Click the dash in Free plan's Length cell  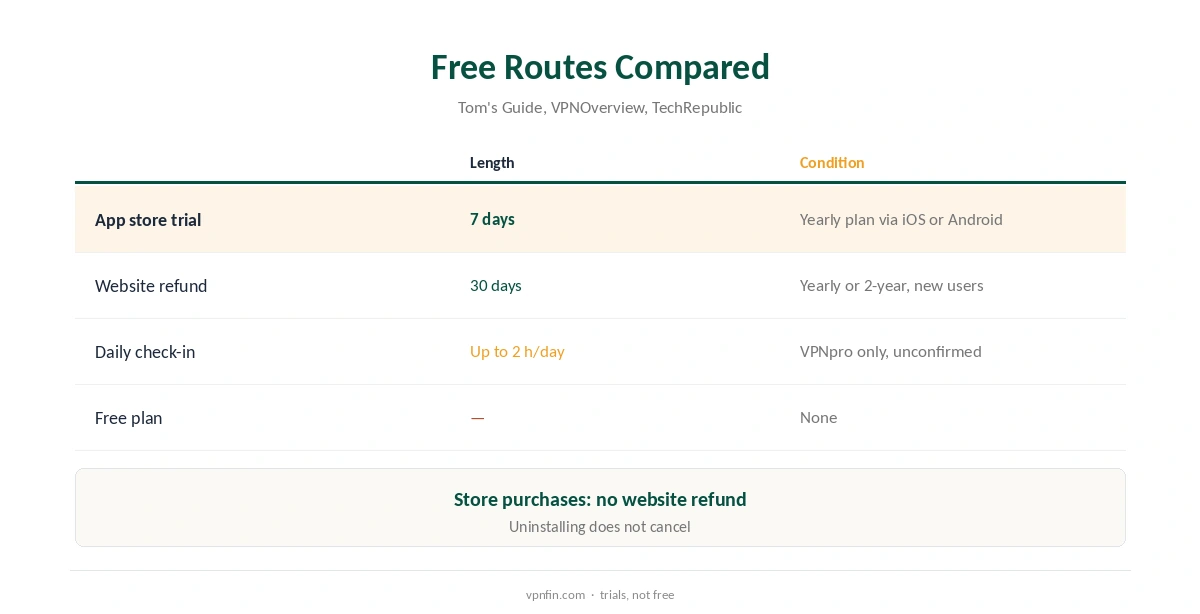click(478, 418)
